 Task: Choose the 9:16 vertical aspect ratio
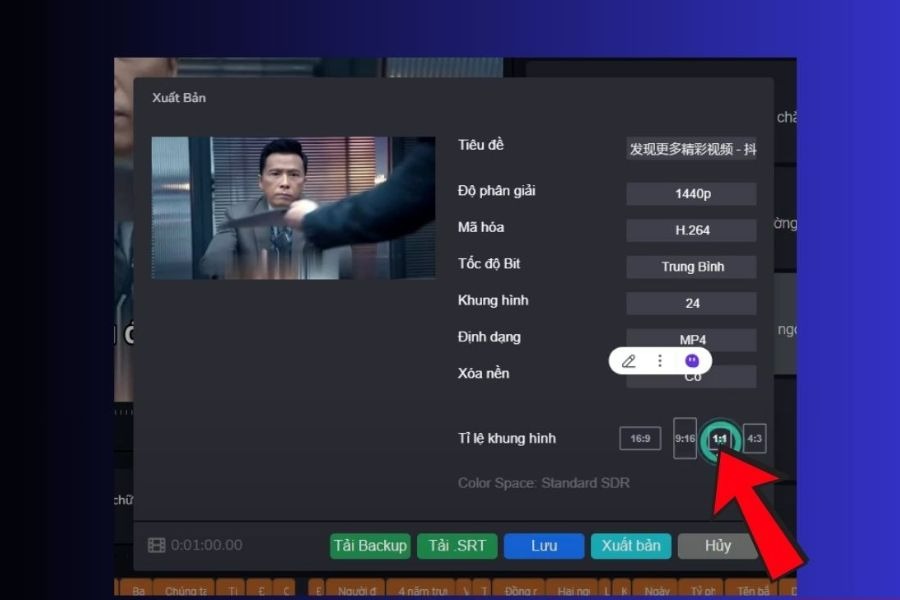click(685, 438)
